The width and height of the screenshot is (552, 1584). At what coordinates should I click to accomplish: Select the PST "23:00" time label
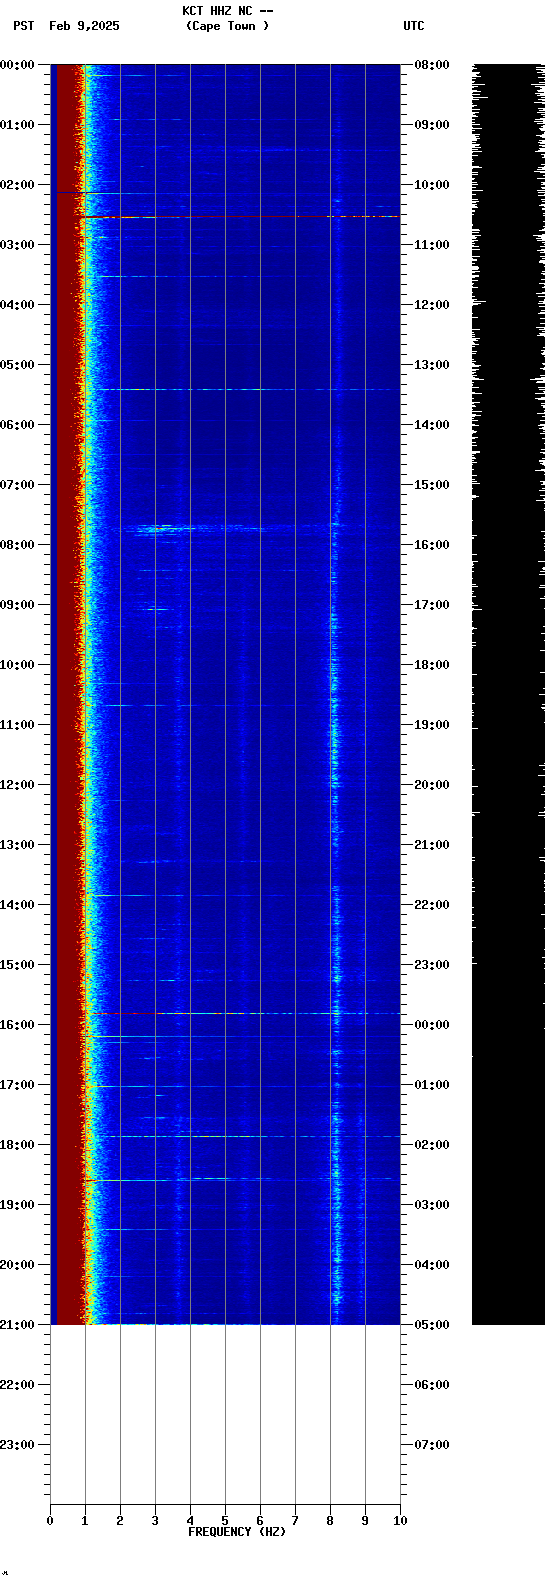click(x=18, y=1445)
